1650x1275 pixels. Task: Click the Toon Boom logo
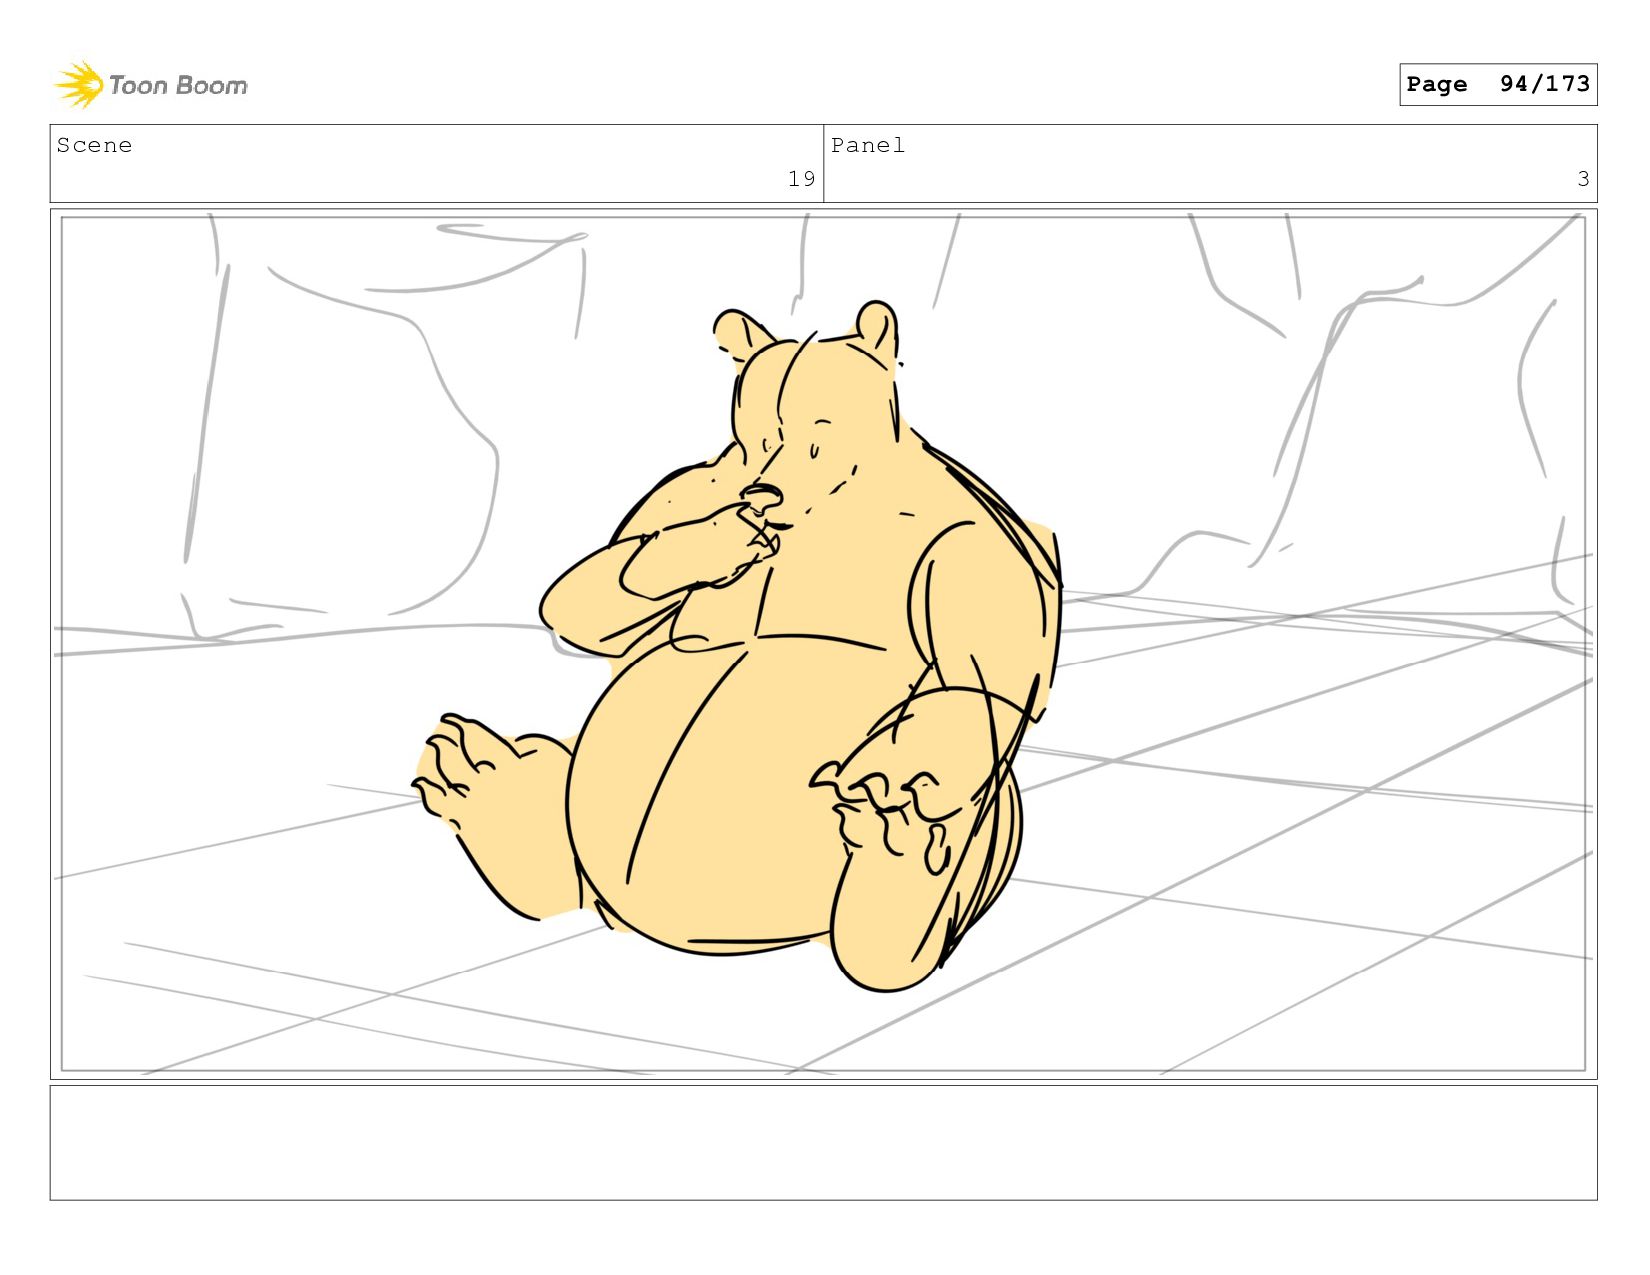coord(150,85)
